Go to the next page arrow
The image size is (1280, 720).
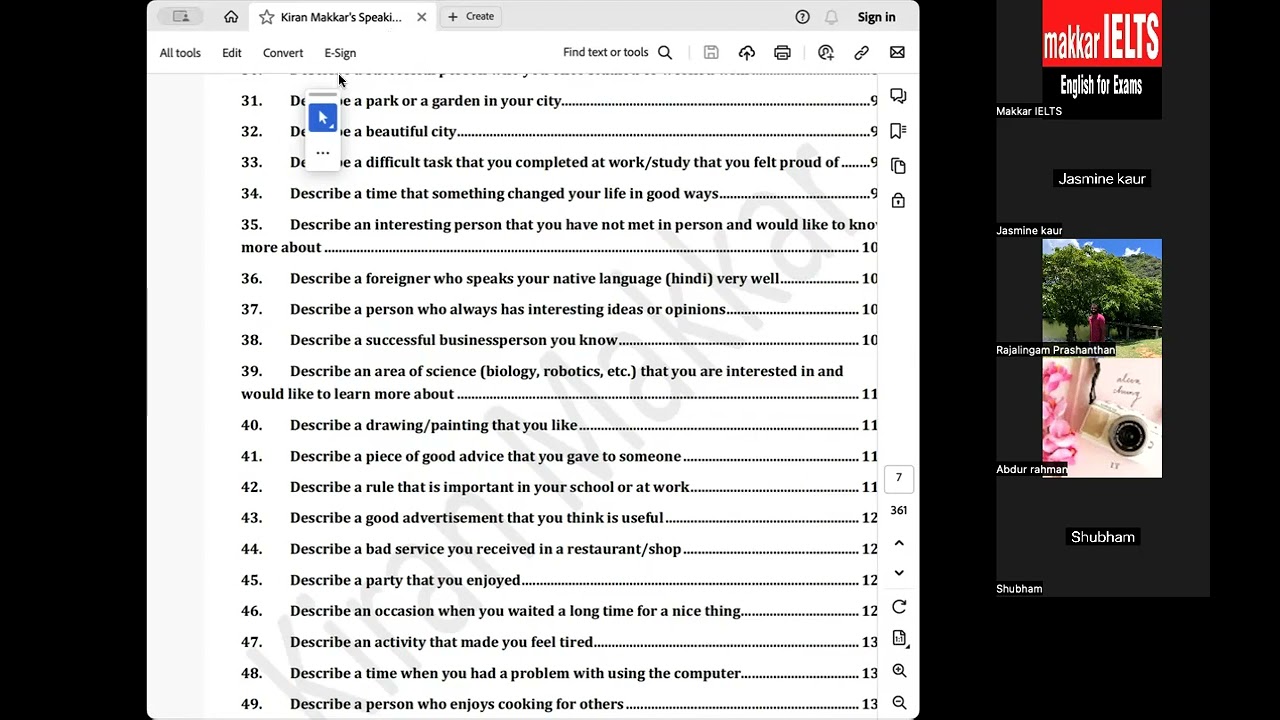coord(899,573)
